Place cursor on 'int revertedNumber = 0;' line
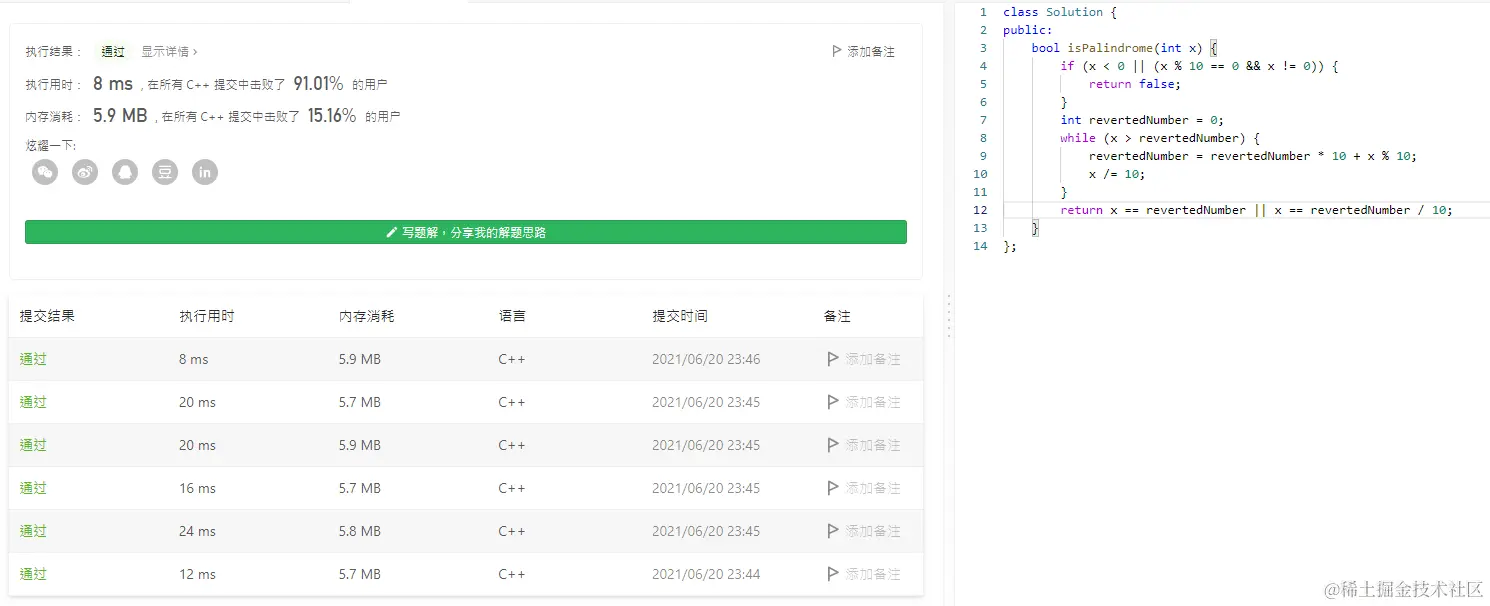The image size is (1490, 606). (x=1142, y=120)
